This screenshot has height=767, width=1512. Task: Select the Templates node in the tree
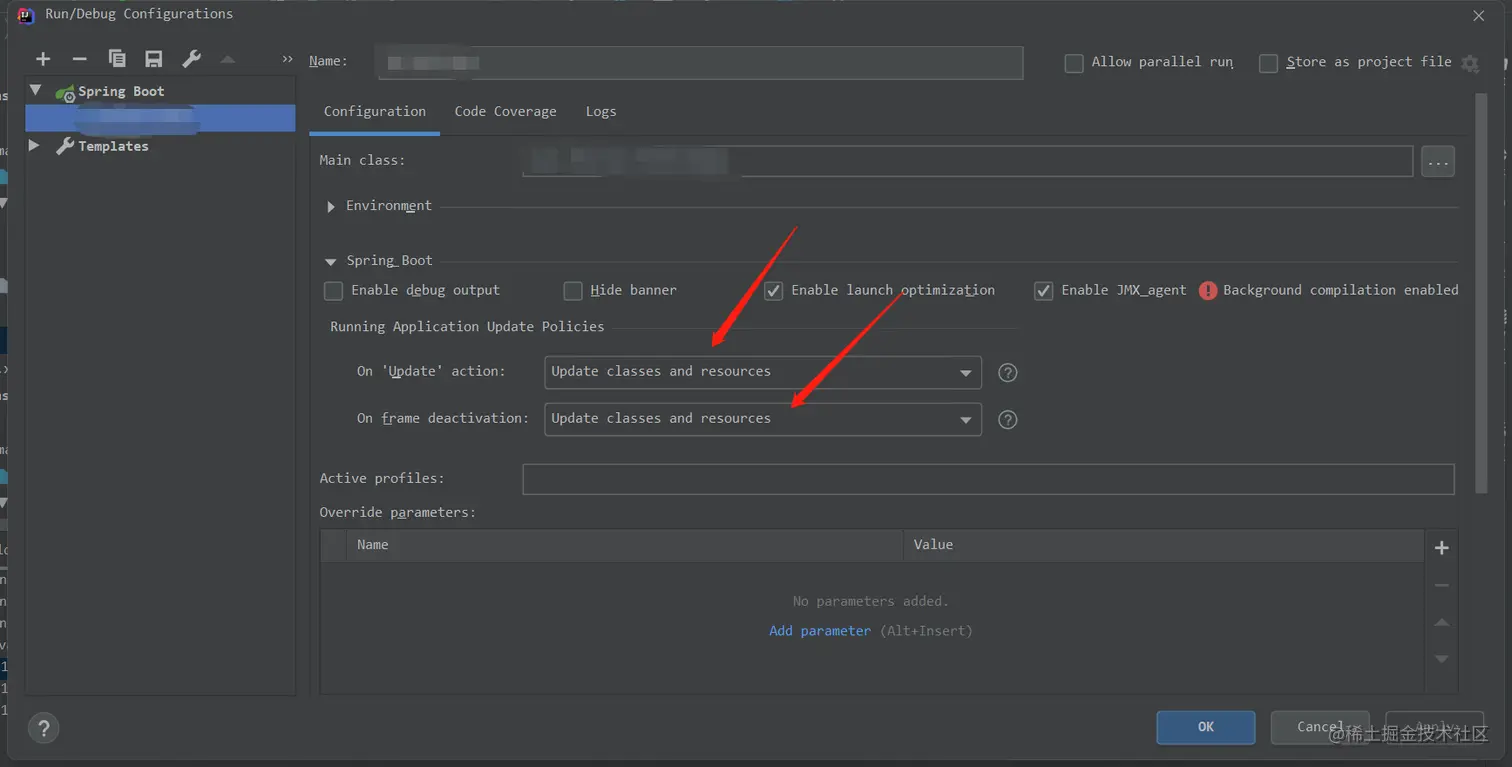coord(113,146)
